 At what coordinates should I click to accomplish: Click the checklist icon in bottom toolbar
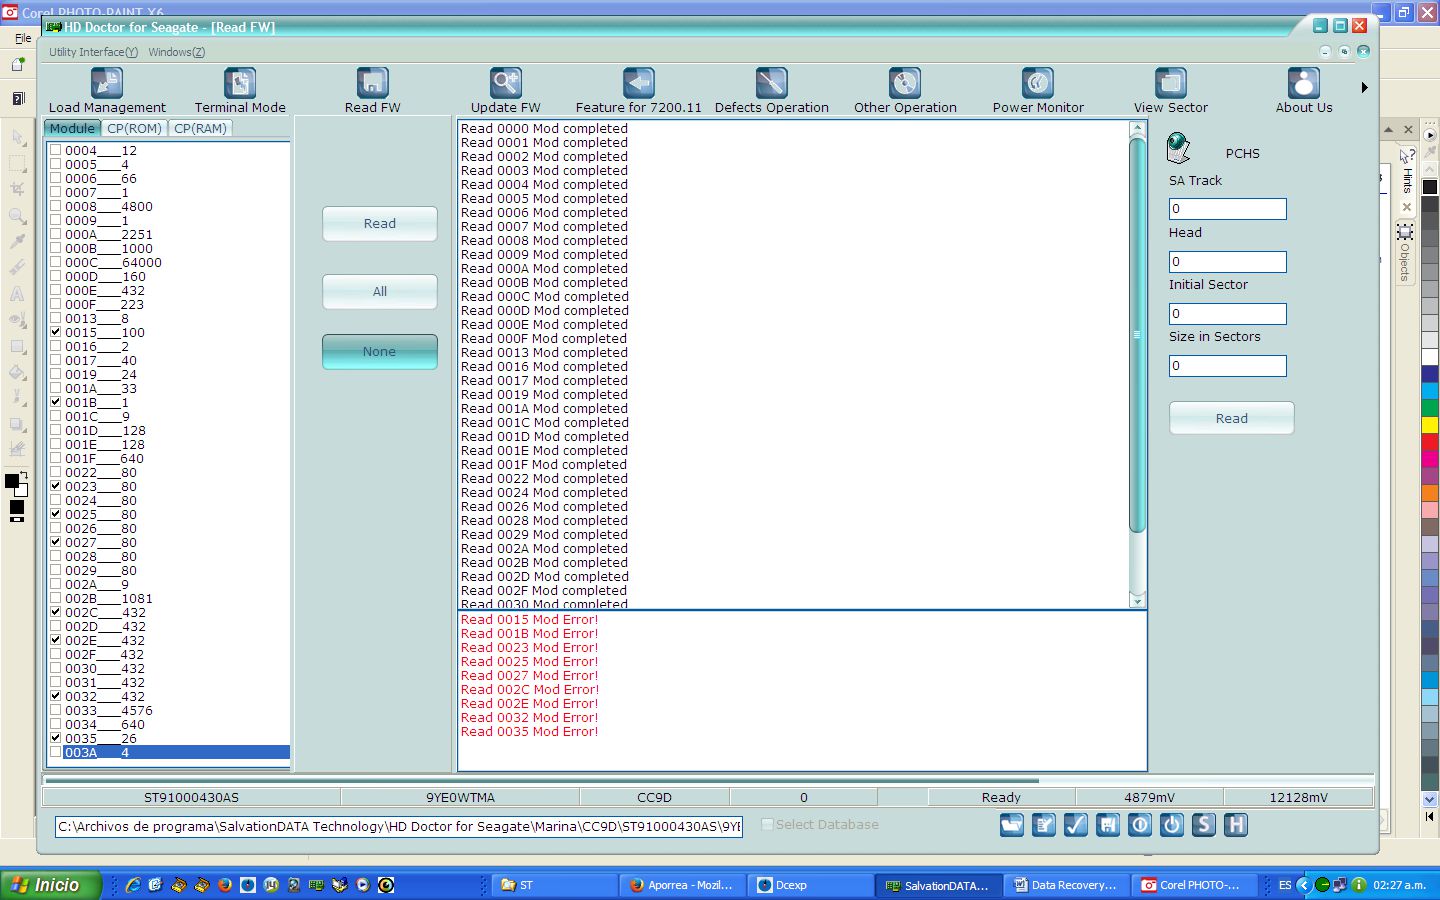[1044, 825]
